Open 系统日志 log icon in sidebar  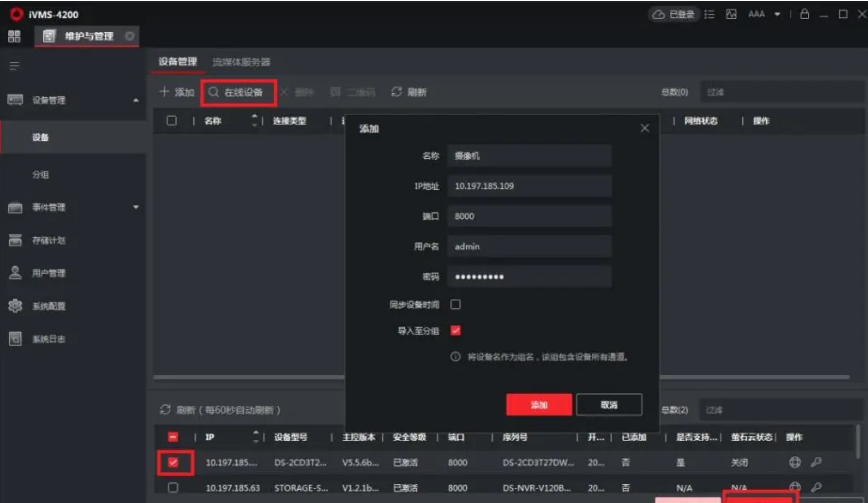pyautogui.click(x=15, y=339)
